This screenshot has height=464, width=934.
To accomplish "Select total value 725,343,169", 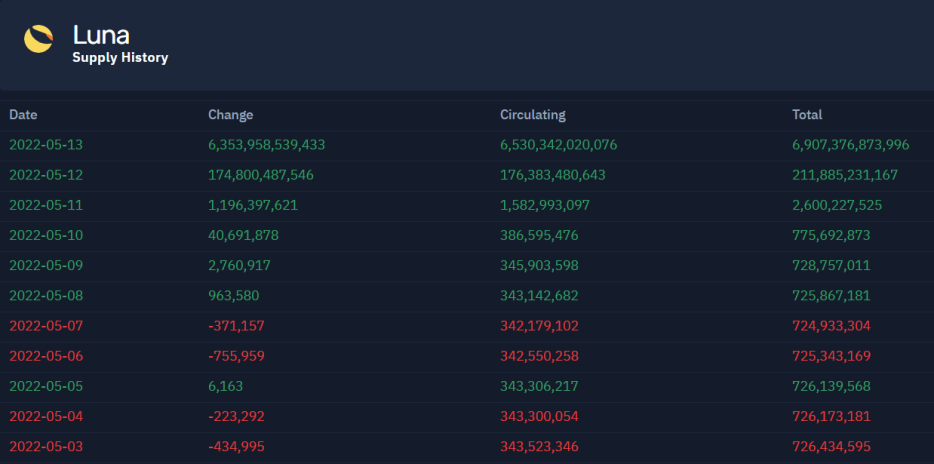I will (x=831, y=356).
